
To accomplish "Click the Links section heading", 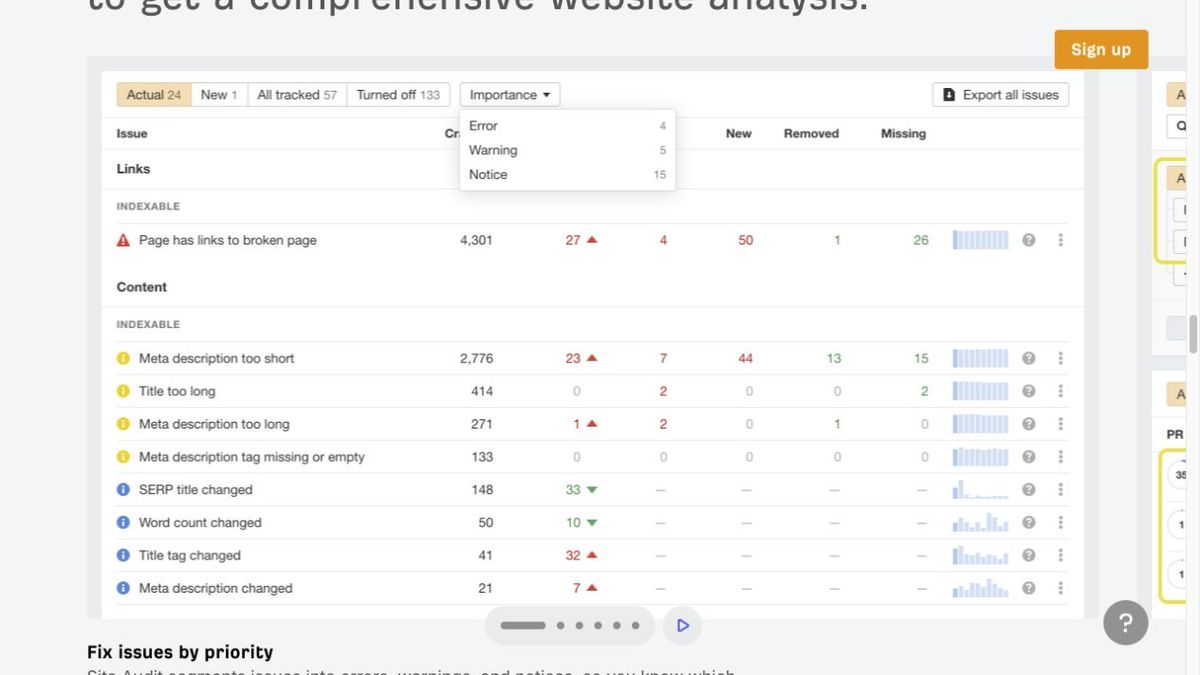I will 133,169.
